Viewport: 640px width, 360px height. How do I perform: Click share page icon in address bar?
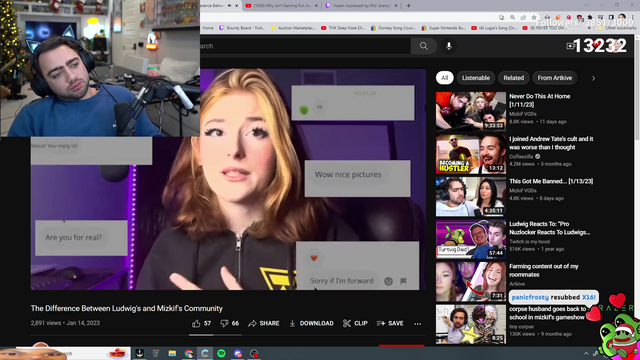523,18
